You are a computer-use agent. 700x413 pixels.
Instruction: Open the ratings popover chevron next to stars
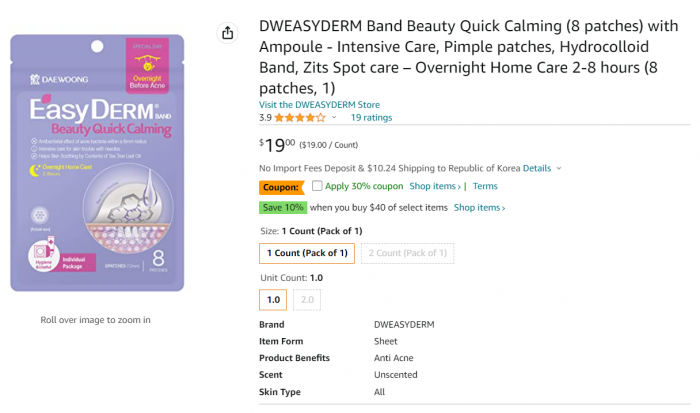click(334, 117)
